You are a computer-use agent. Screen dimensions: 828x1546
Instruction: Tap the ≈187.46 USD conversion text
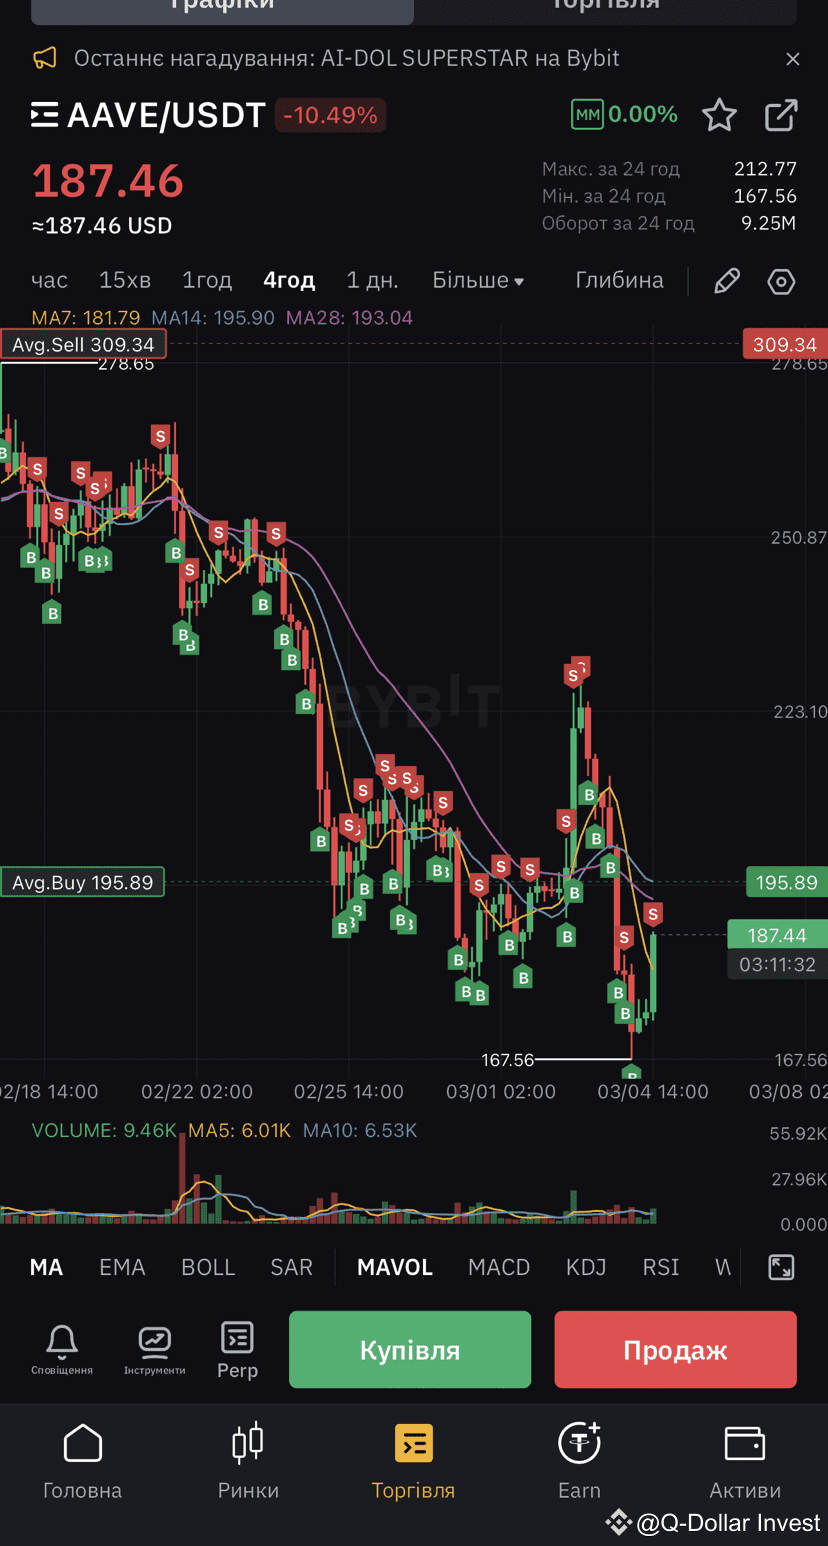[x=102, y=226]
